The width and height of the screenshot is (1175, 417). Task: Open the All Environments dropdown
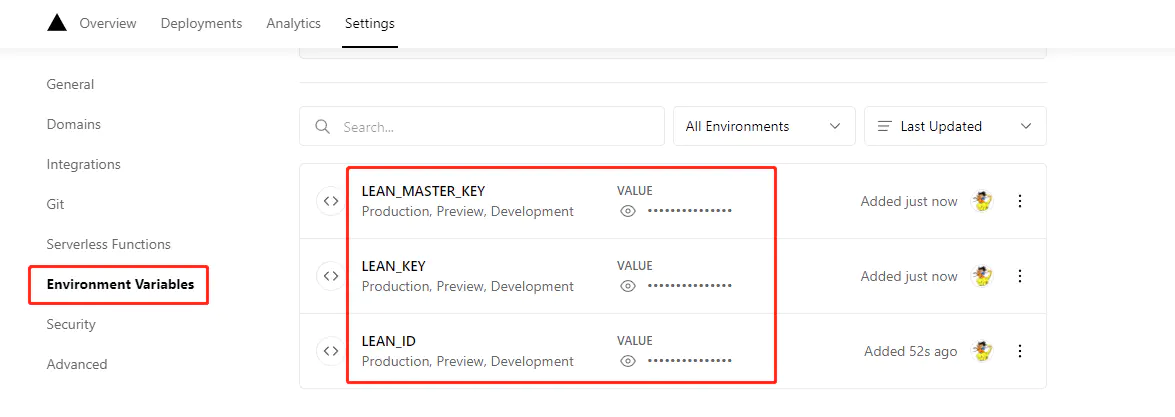tap(764, 126)
